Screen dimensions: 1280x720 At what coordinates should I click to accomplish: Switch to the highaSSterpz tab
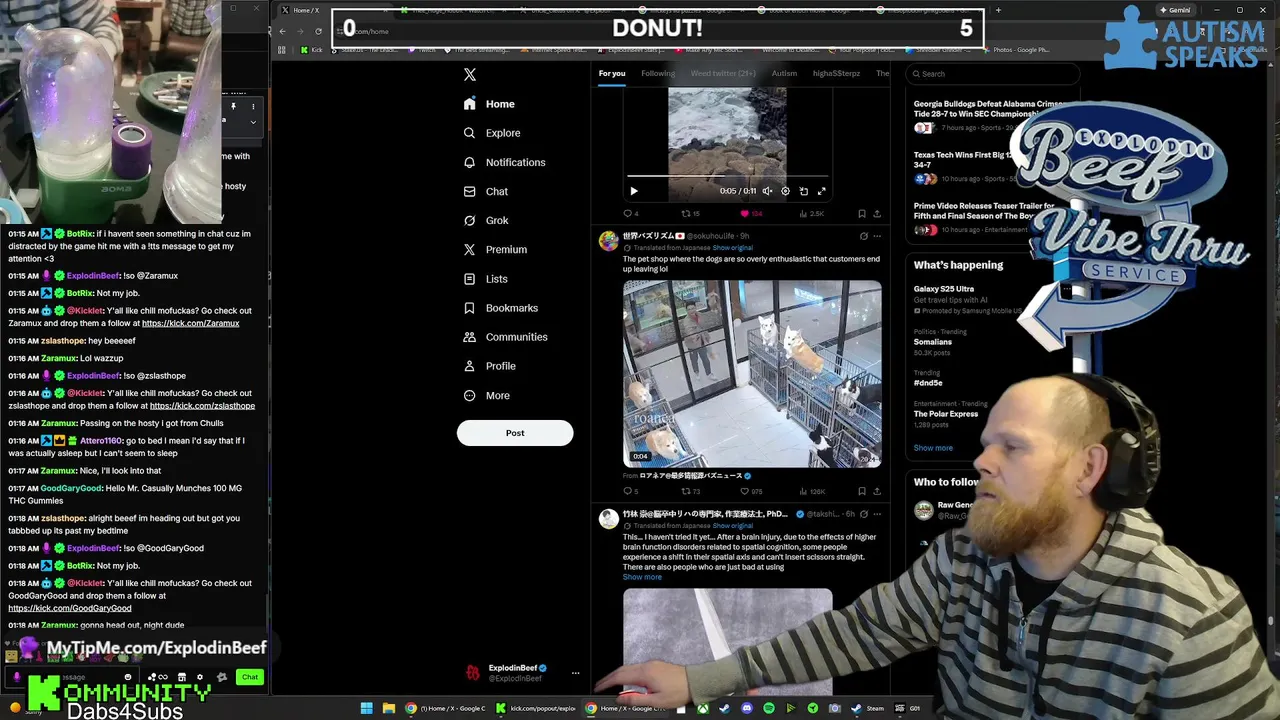point(837,73)
